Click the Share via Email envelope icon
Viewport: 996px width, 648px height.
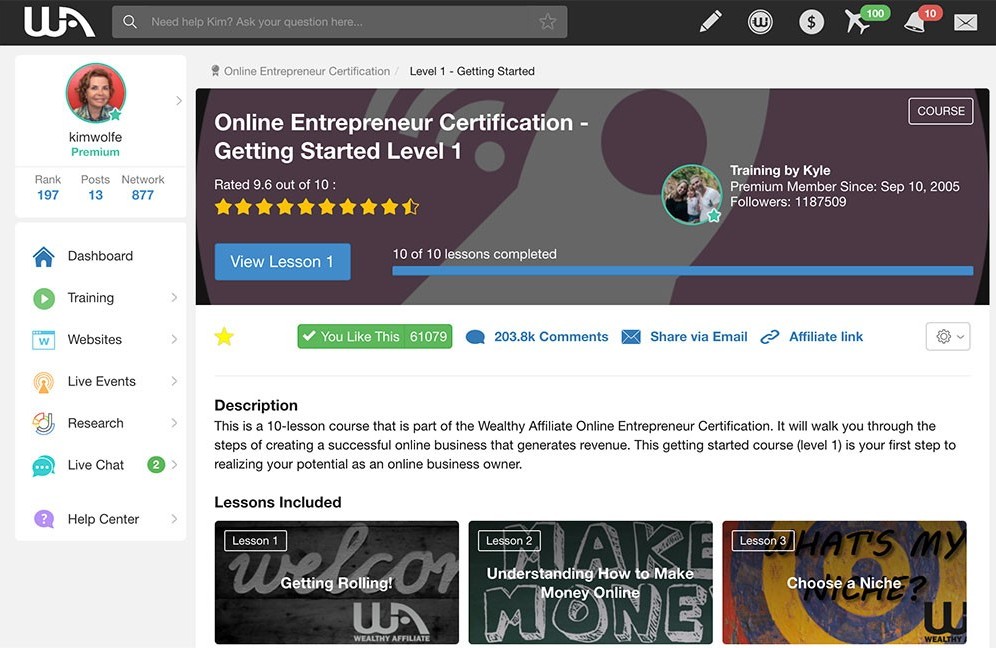point(631,337)
